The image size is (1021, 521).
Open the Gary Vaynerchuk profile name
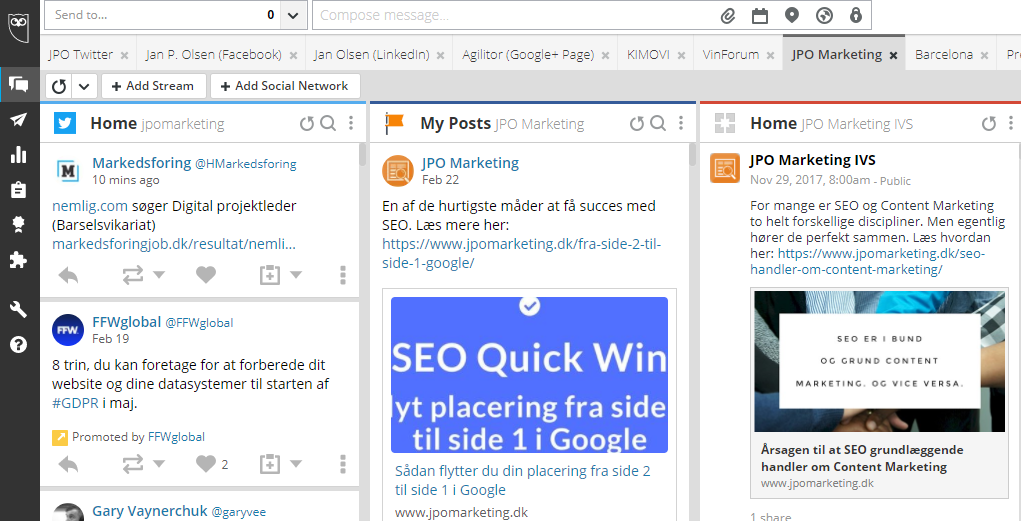[x=150, y=511]
